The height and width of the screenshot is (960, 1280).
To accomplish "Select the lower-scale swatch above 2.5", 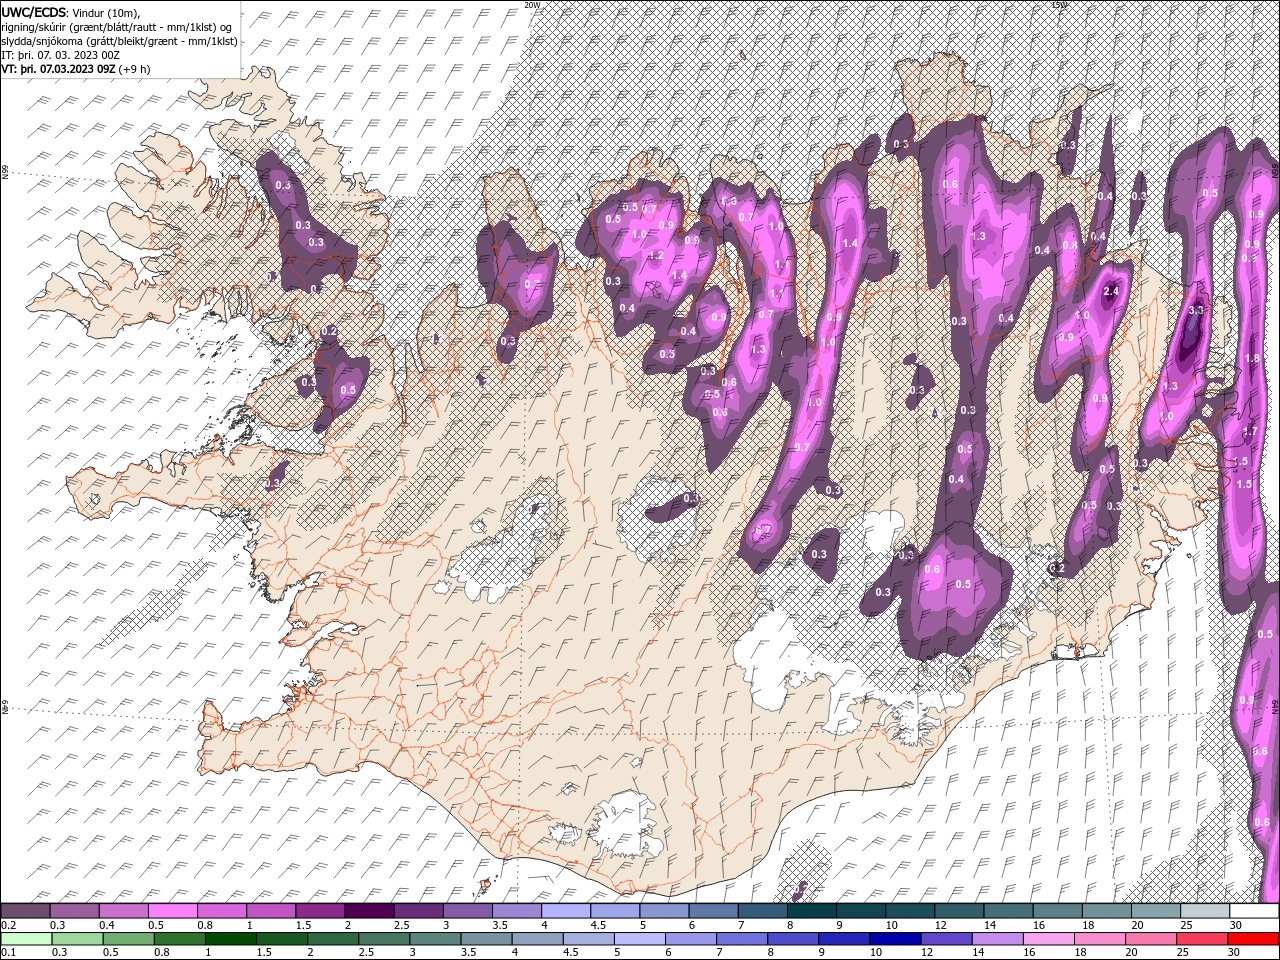I will pos(384,939).
